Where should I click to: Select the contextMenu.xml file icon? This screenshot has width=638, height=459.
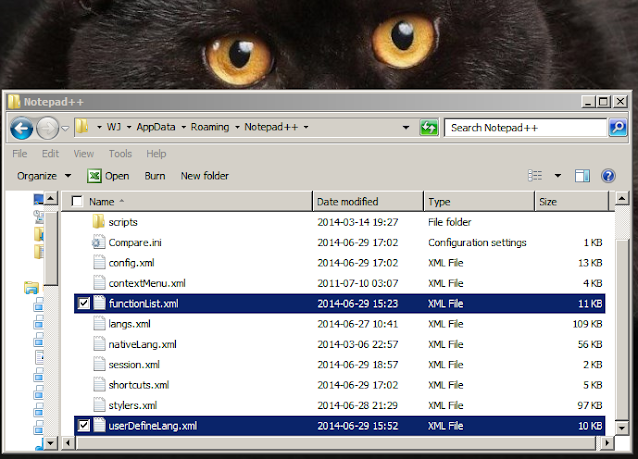coord(99,283)
